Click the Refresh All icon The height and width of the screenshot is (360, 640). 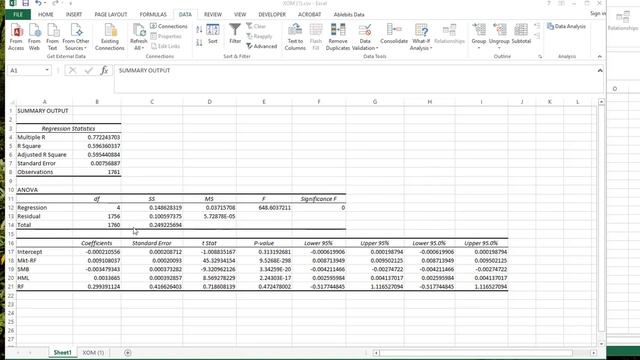pos(138,37)
